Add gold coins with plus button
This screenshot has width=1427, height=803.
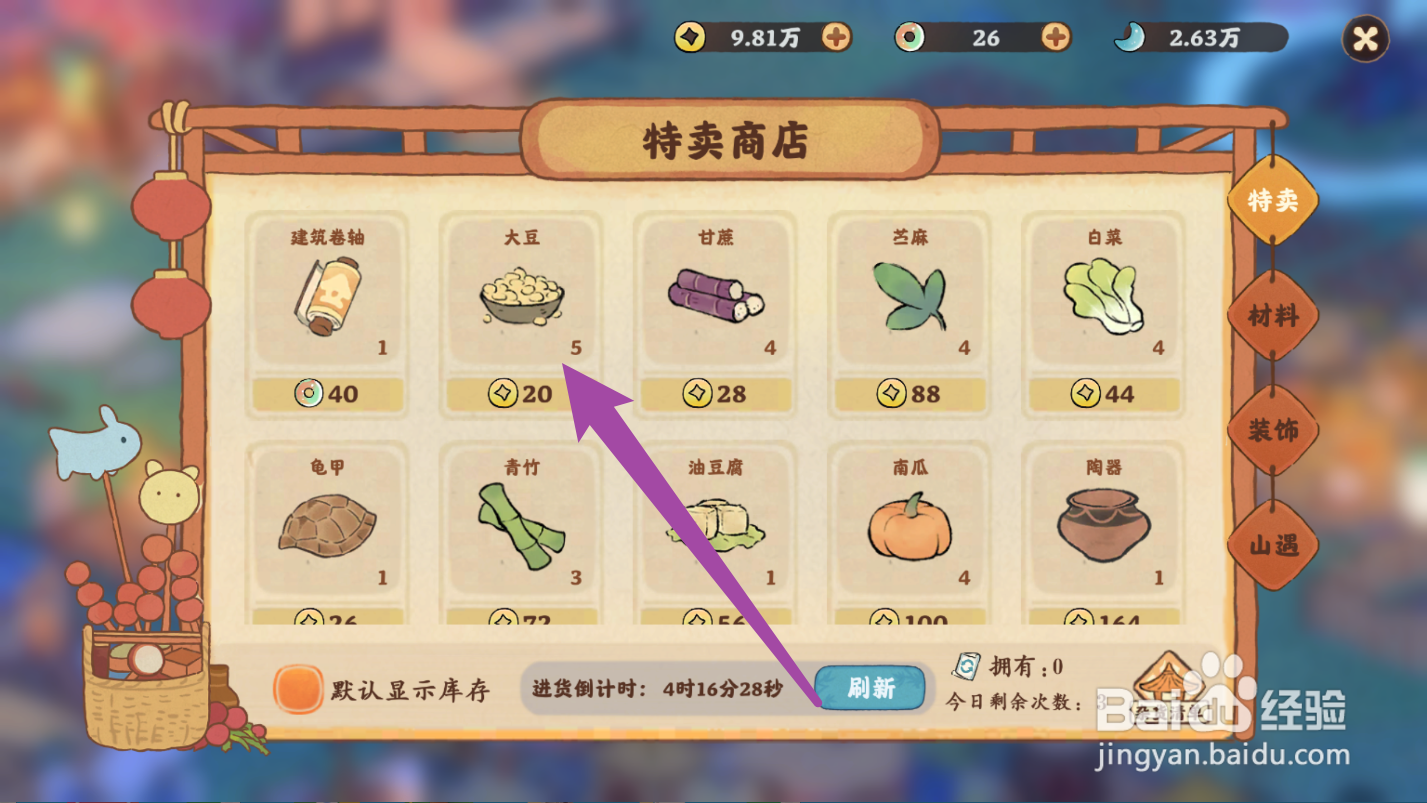click(837, 38)
